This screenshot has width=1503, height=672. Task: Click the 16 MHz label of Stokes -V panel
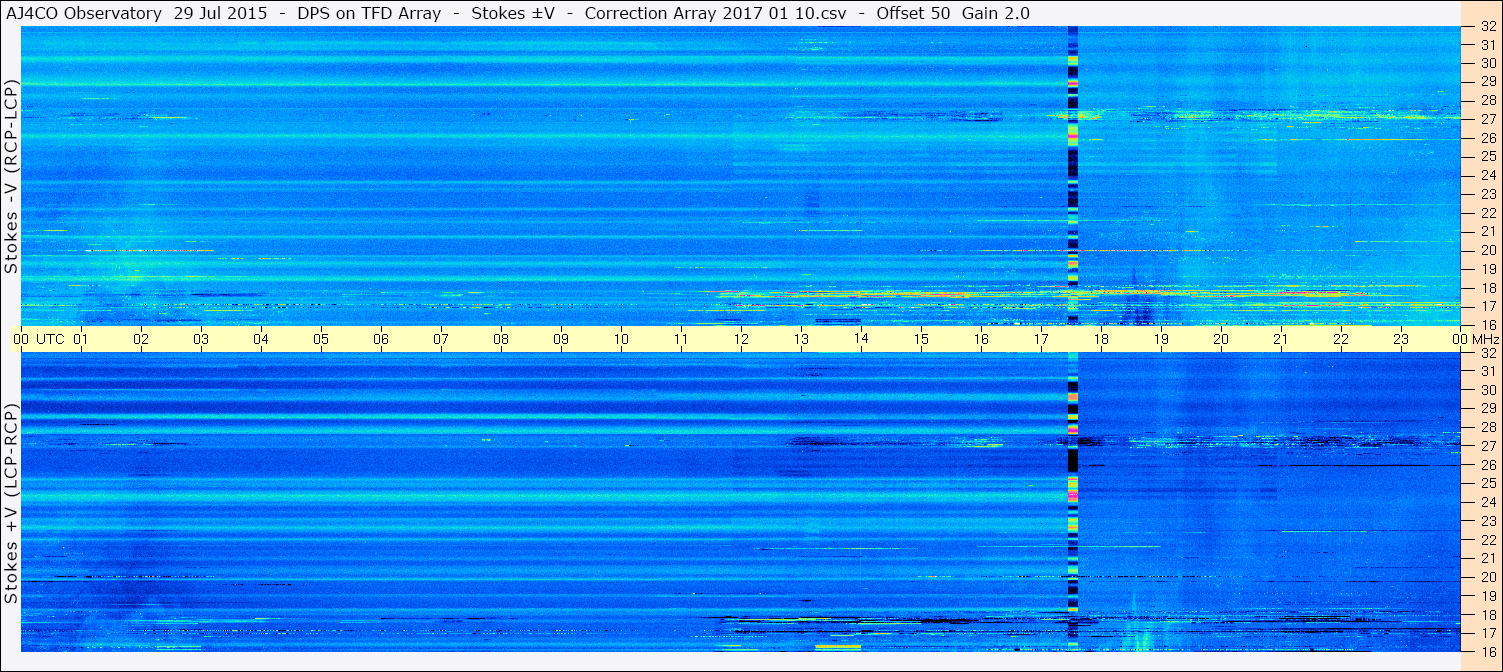point(1488,325)
